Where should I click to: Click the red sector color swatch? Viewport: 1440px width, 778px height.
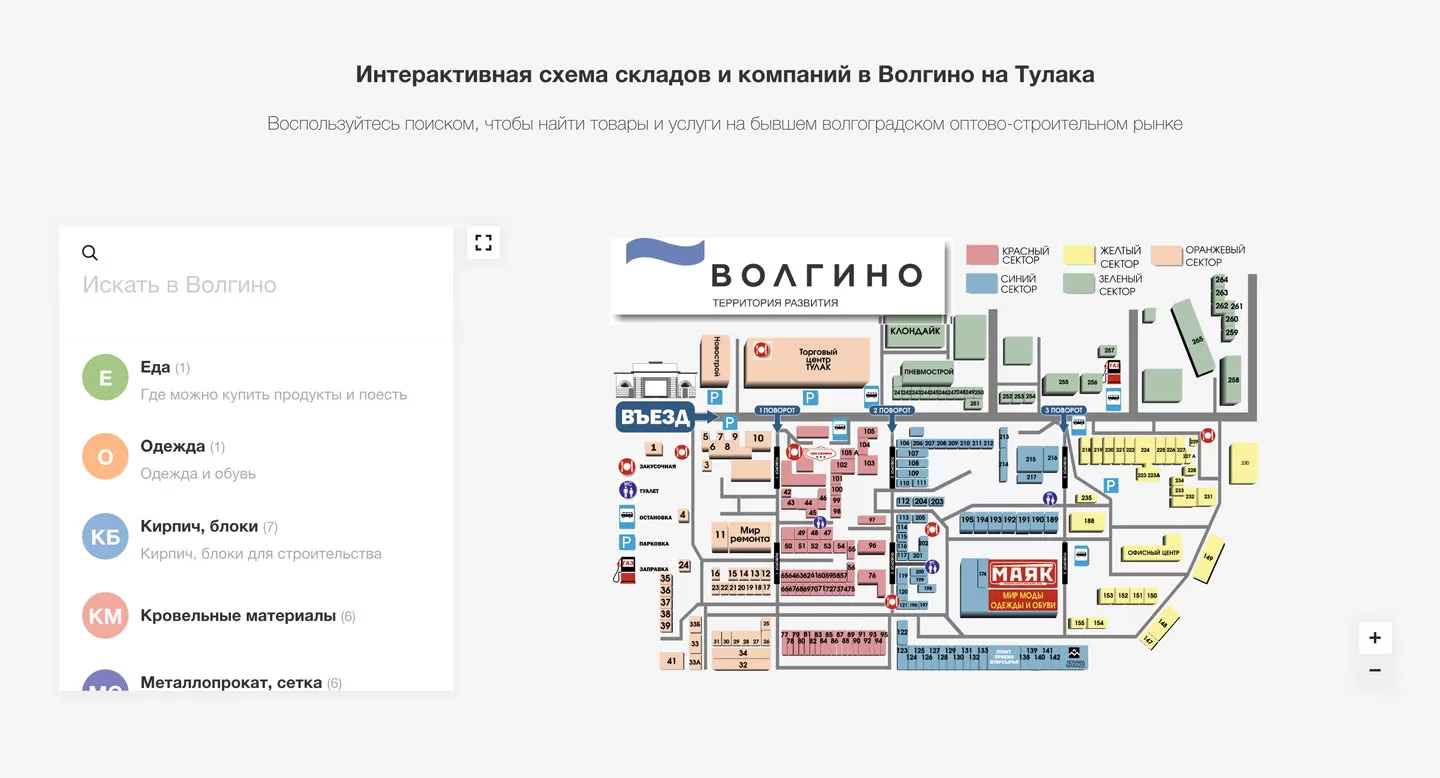pyautogui.click(x=982, y=255)
